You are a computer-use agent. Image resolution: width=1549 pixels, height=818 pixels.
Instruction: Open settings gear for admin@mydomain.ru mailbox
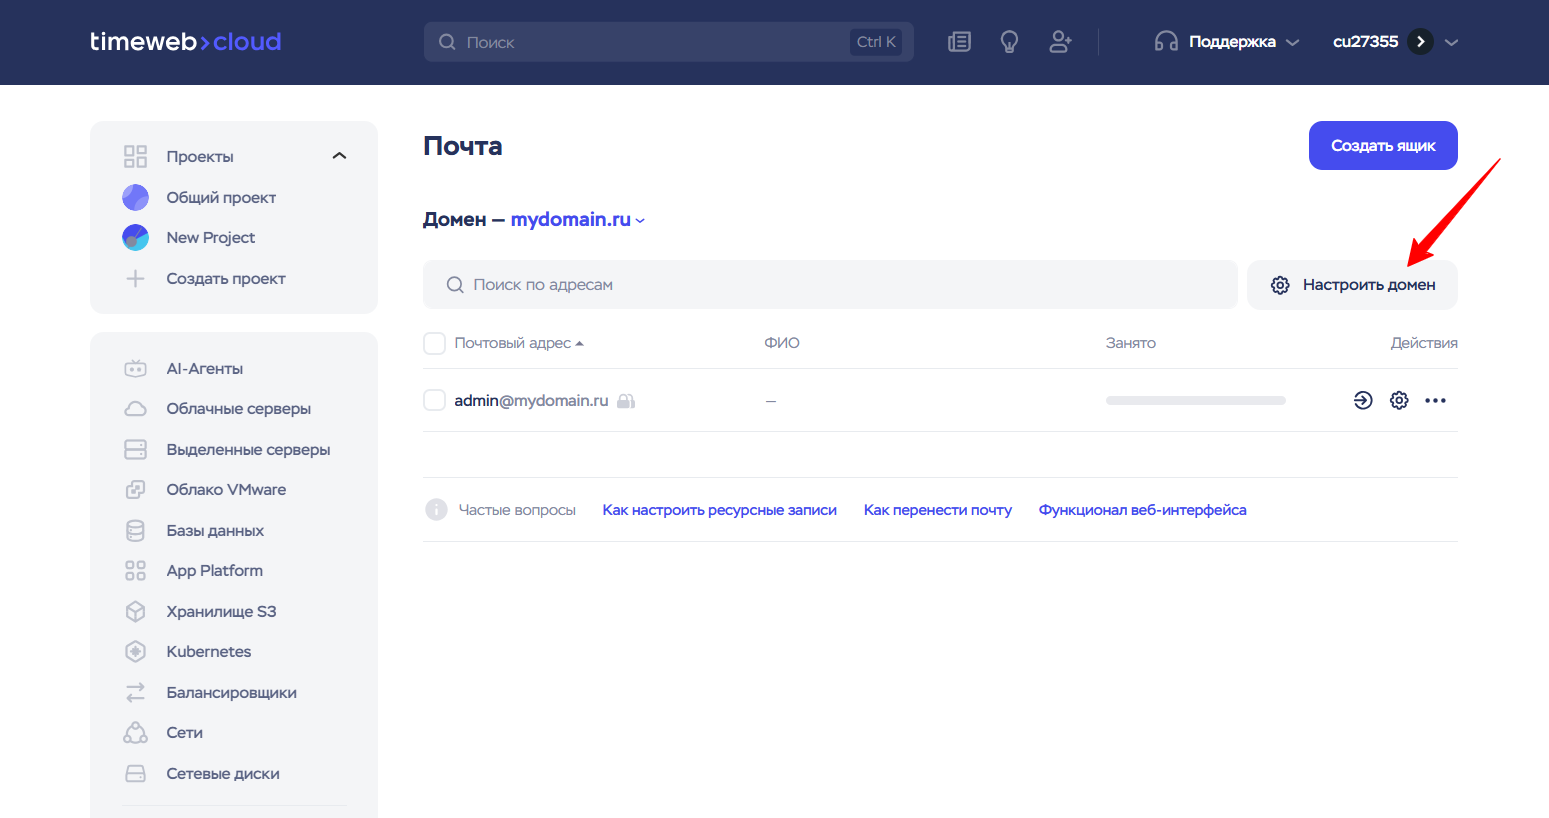click(x=1399, y=400)
